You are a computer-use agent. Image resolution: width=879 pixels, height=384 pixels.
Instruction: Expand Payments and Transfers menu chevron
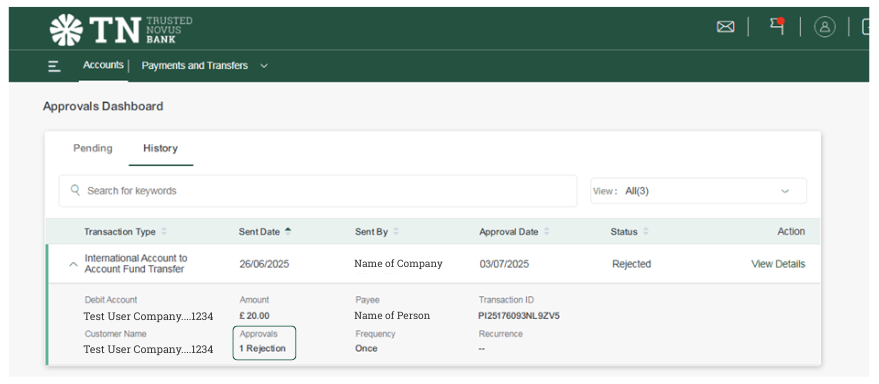264,66
